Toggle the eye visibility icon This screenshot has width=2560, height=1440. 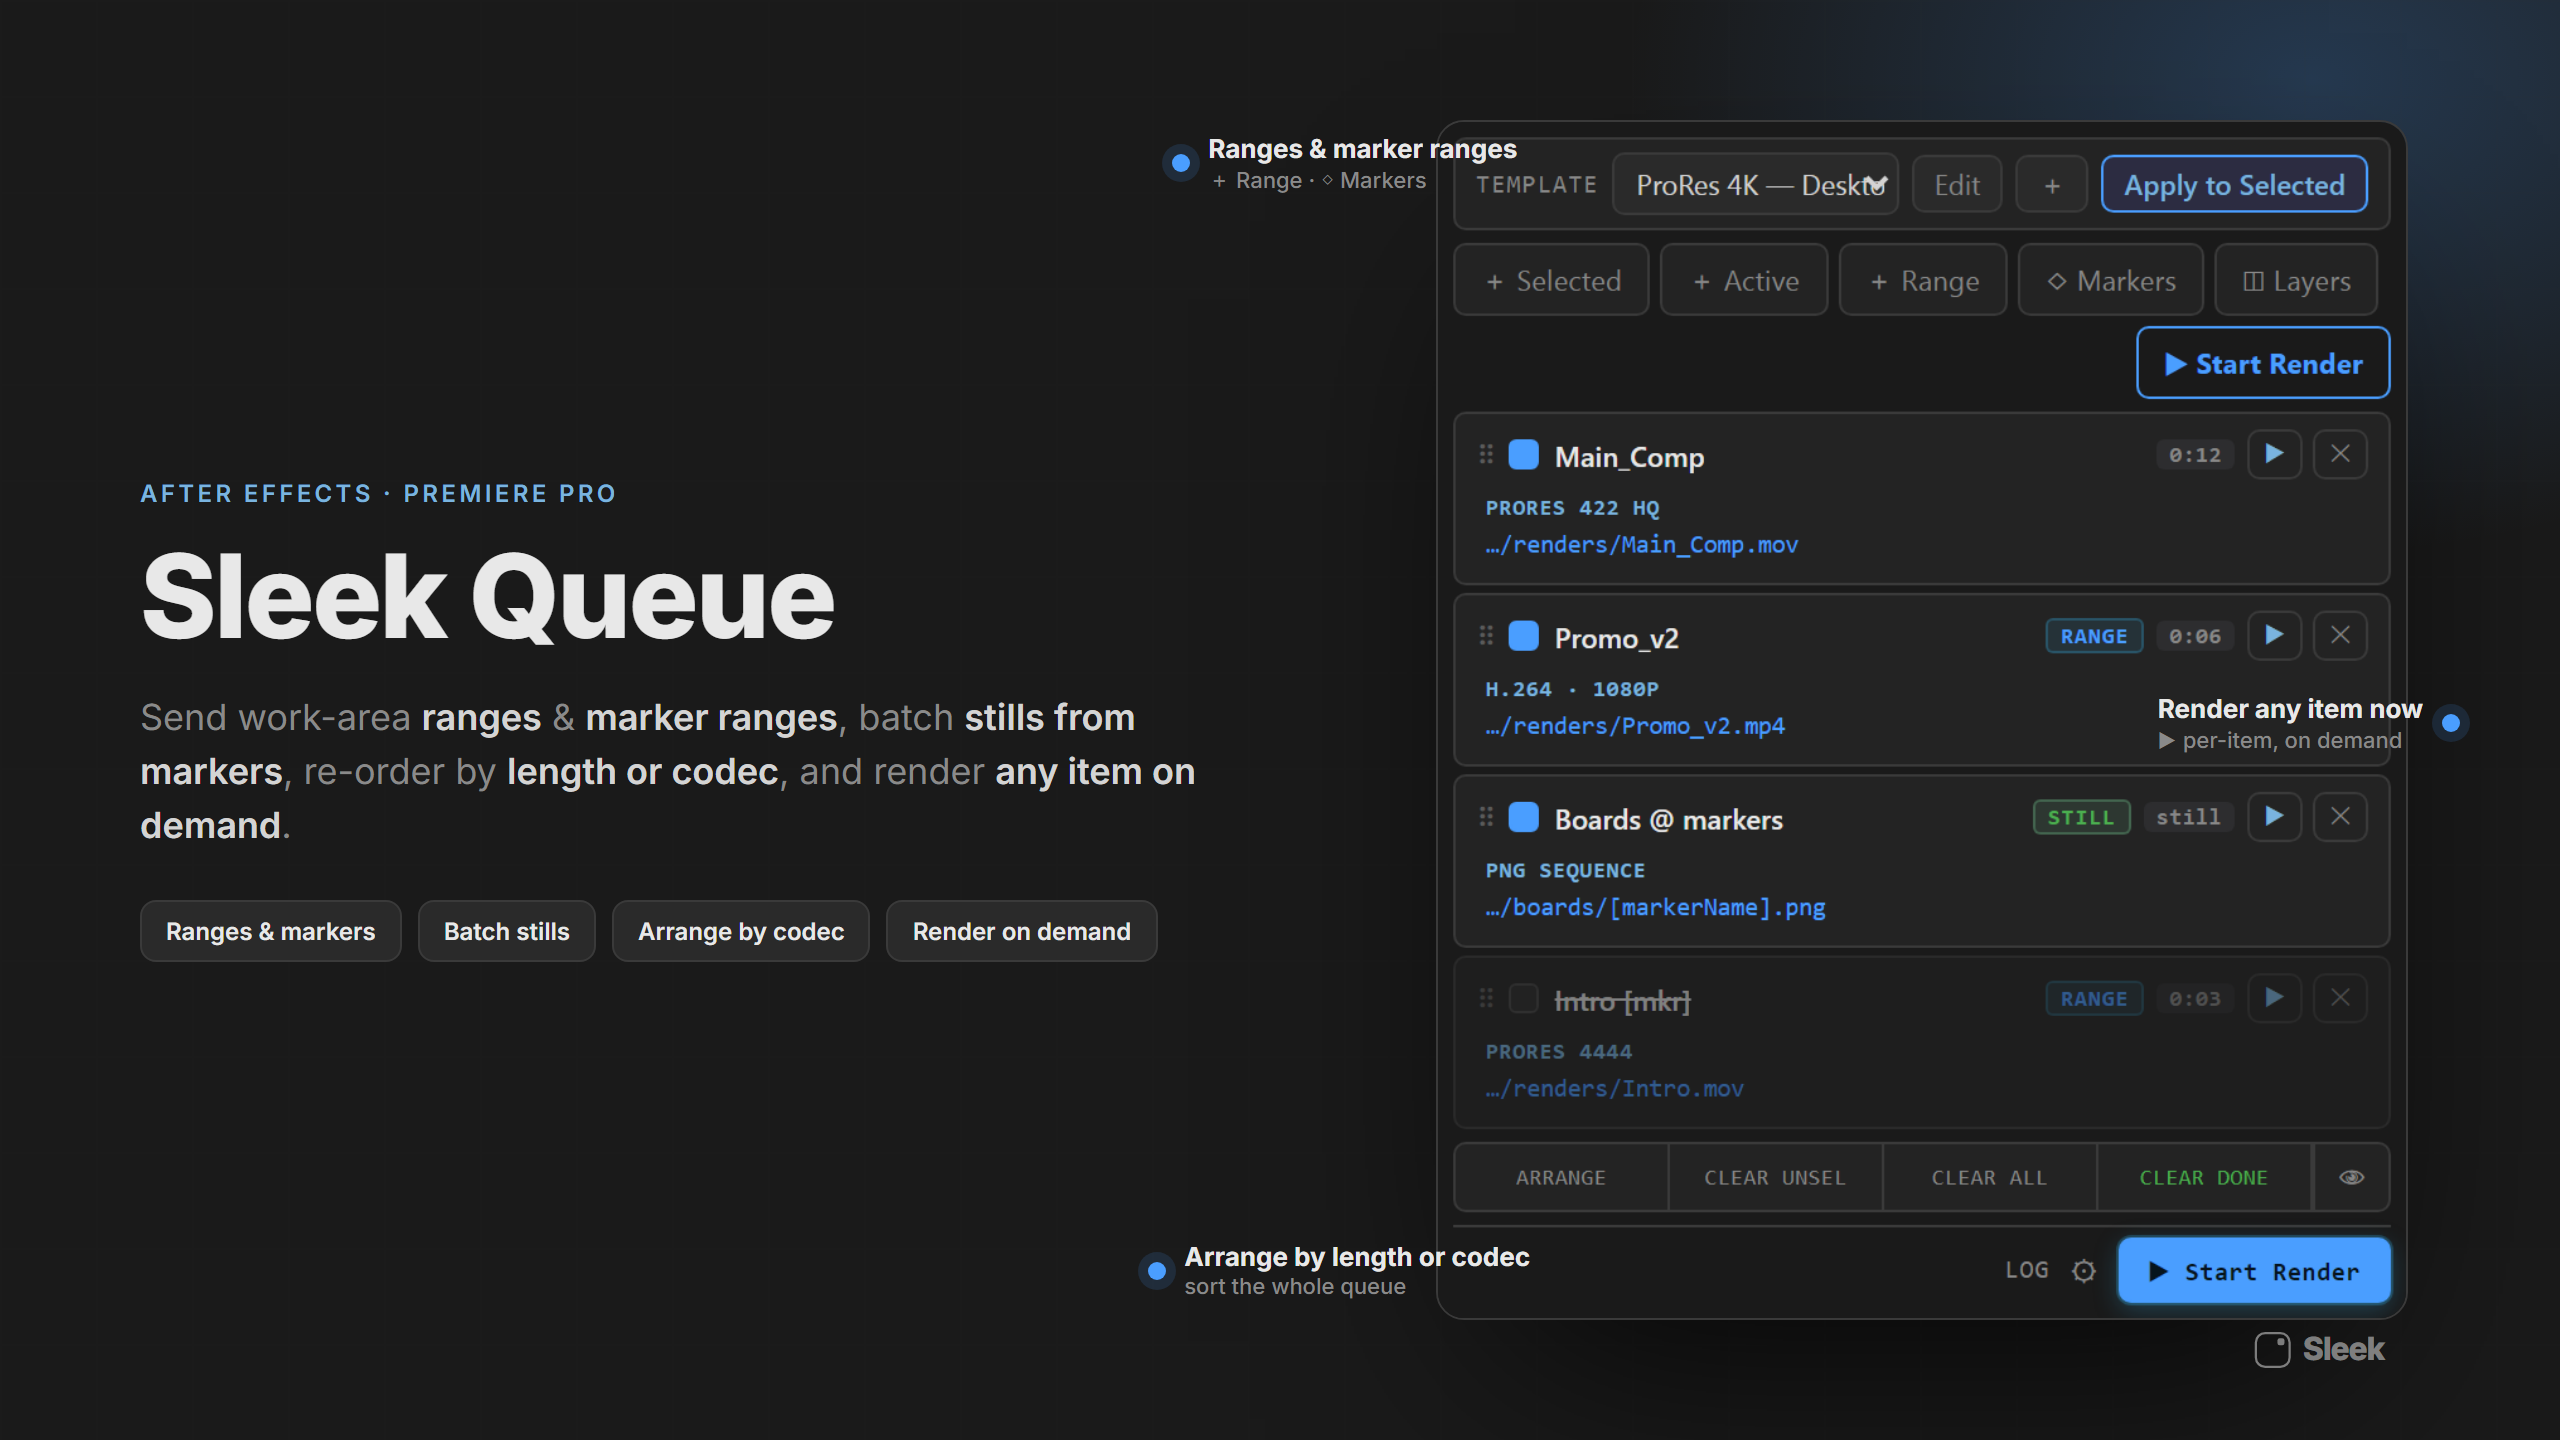click(2352, 1178)
